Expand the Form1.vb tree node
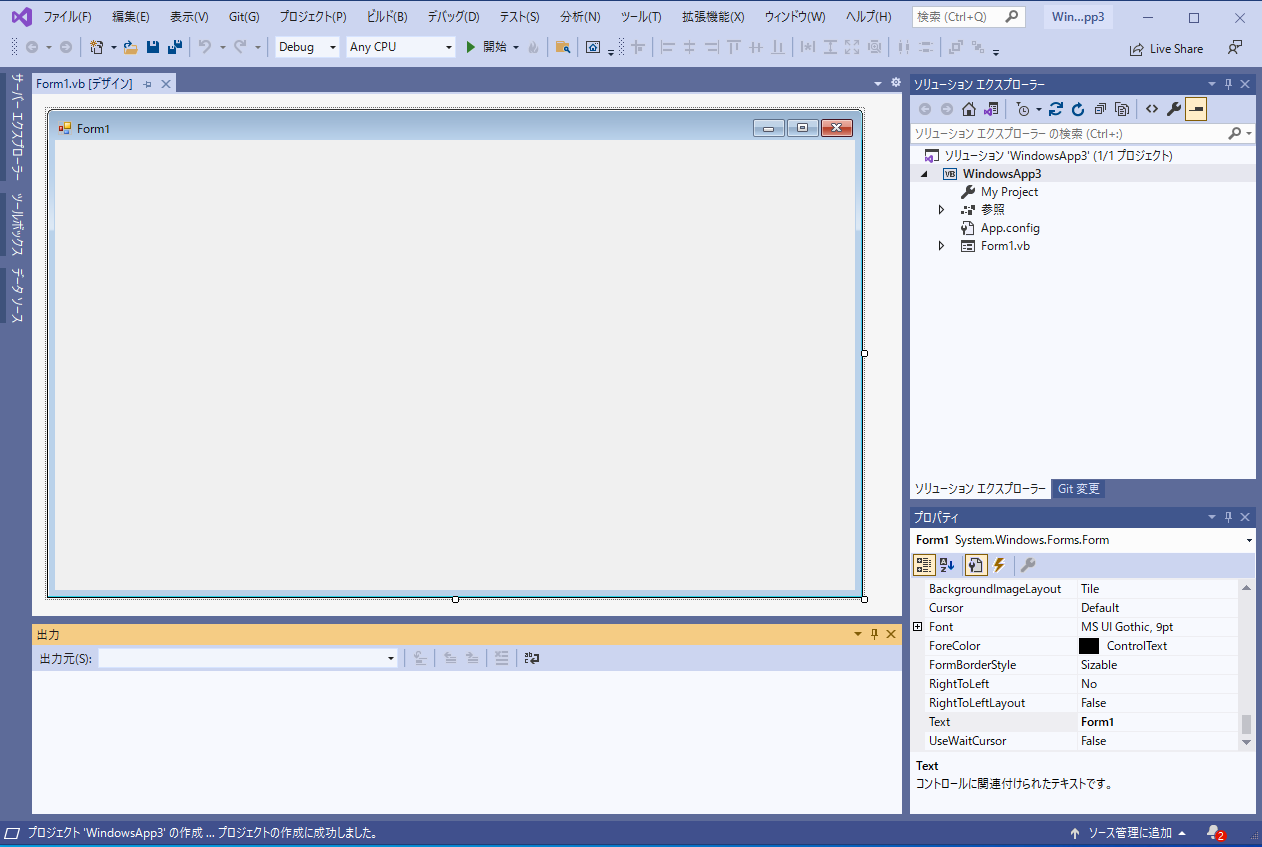Image resolution: width=1262 pixels, height=847 pixels. pyautogui.click(x=941, y=246)
